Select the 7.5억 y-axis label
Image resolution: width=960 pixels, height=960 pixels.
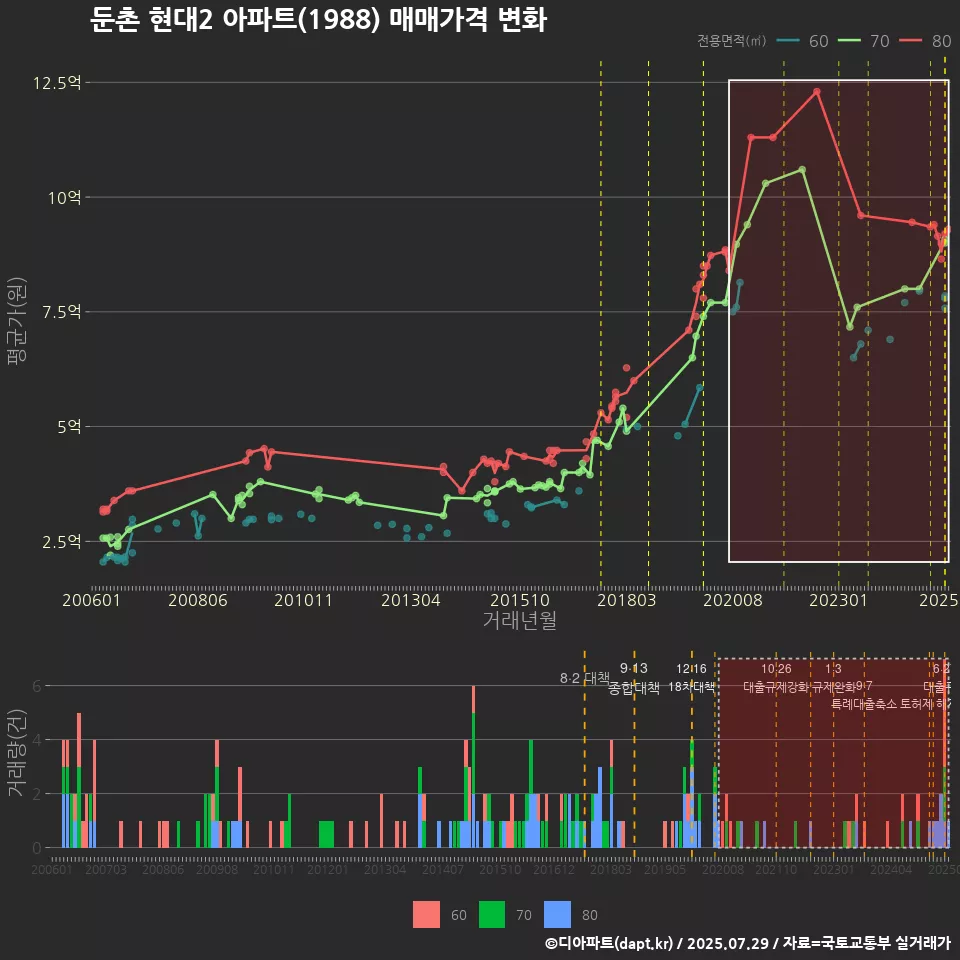[x=61, y=312]
